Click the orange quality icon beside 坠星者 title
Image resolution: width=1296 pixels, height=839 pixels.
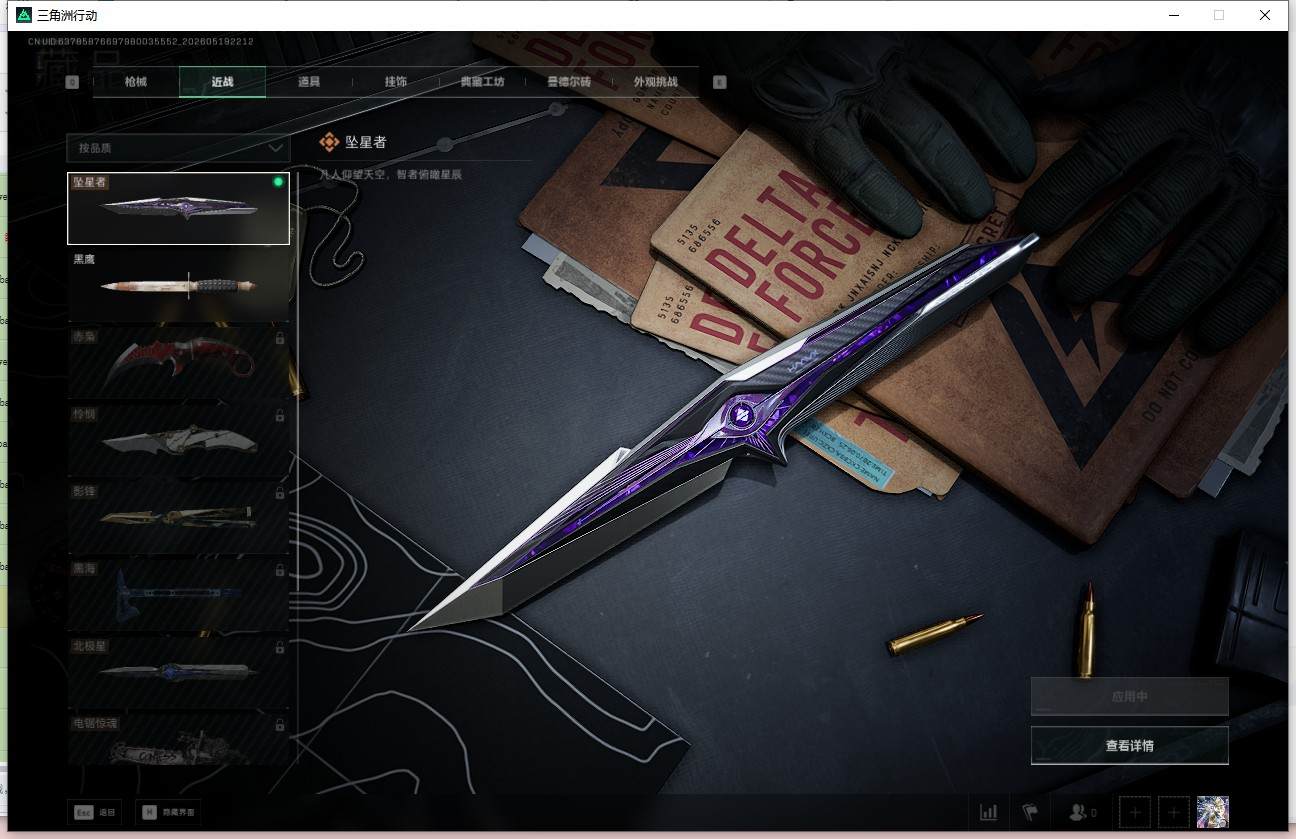click(x=329, y=142)
